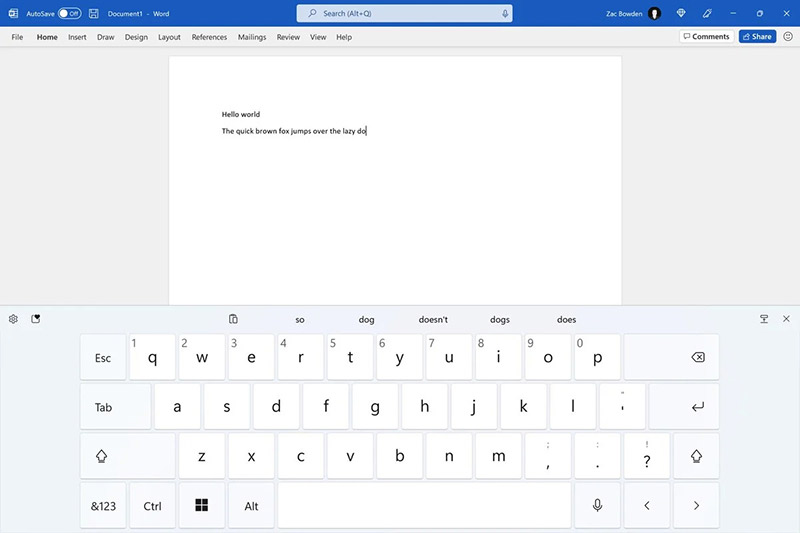The image size is (800, 533).
Task: Open the Microsoft Premium diamond icon
Action: click(x=681, y=13)
